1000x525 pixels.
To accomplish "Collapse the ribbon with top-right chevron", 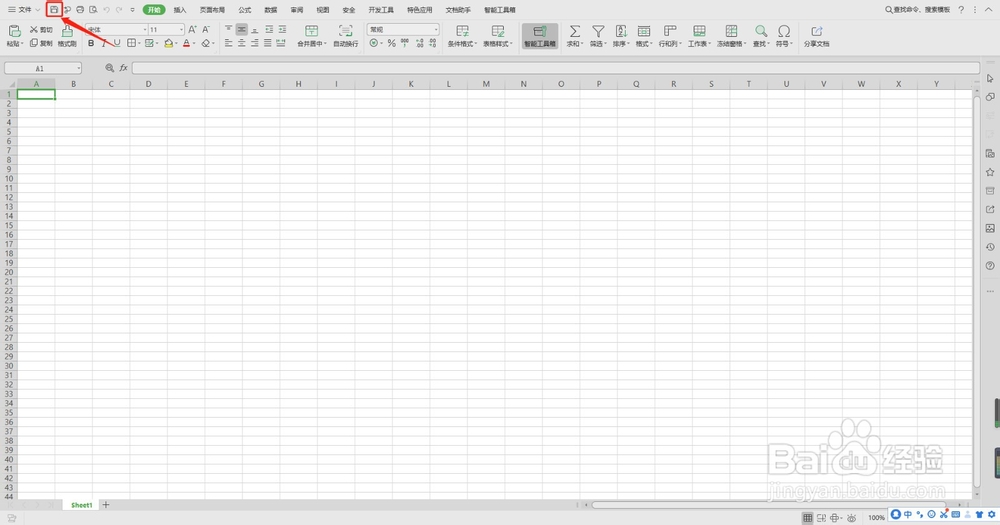I will tap(989, 10).
